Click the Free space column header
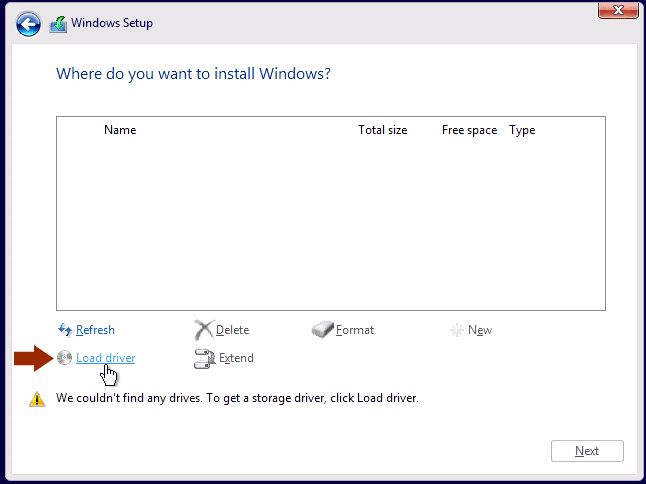Viewport: 646px width, 484px height. (x=469, y=130)
